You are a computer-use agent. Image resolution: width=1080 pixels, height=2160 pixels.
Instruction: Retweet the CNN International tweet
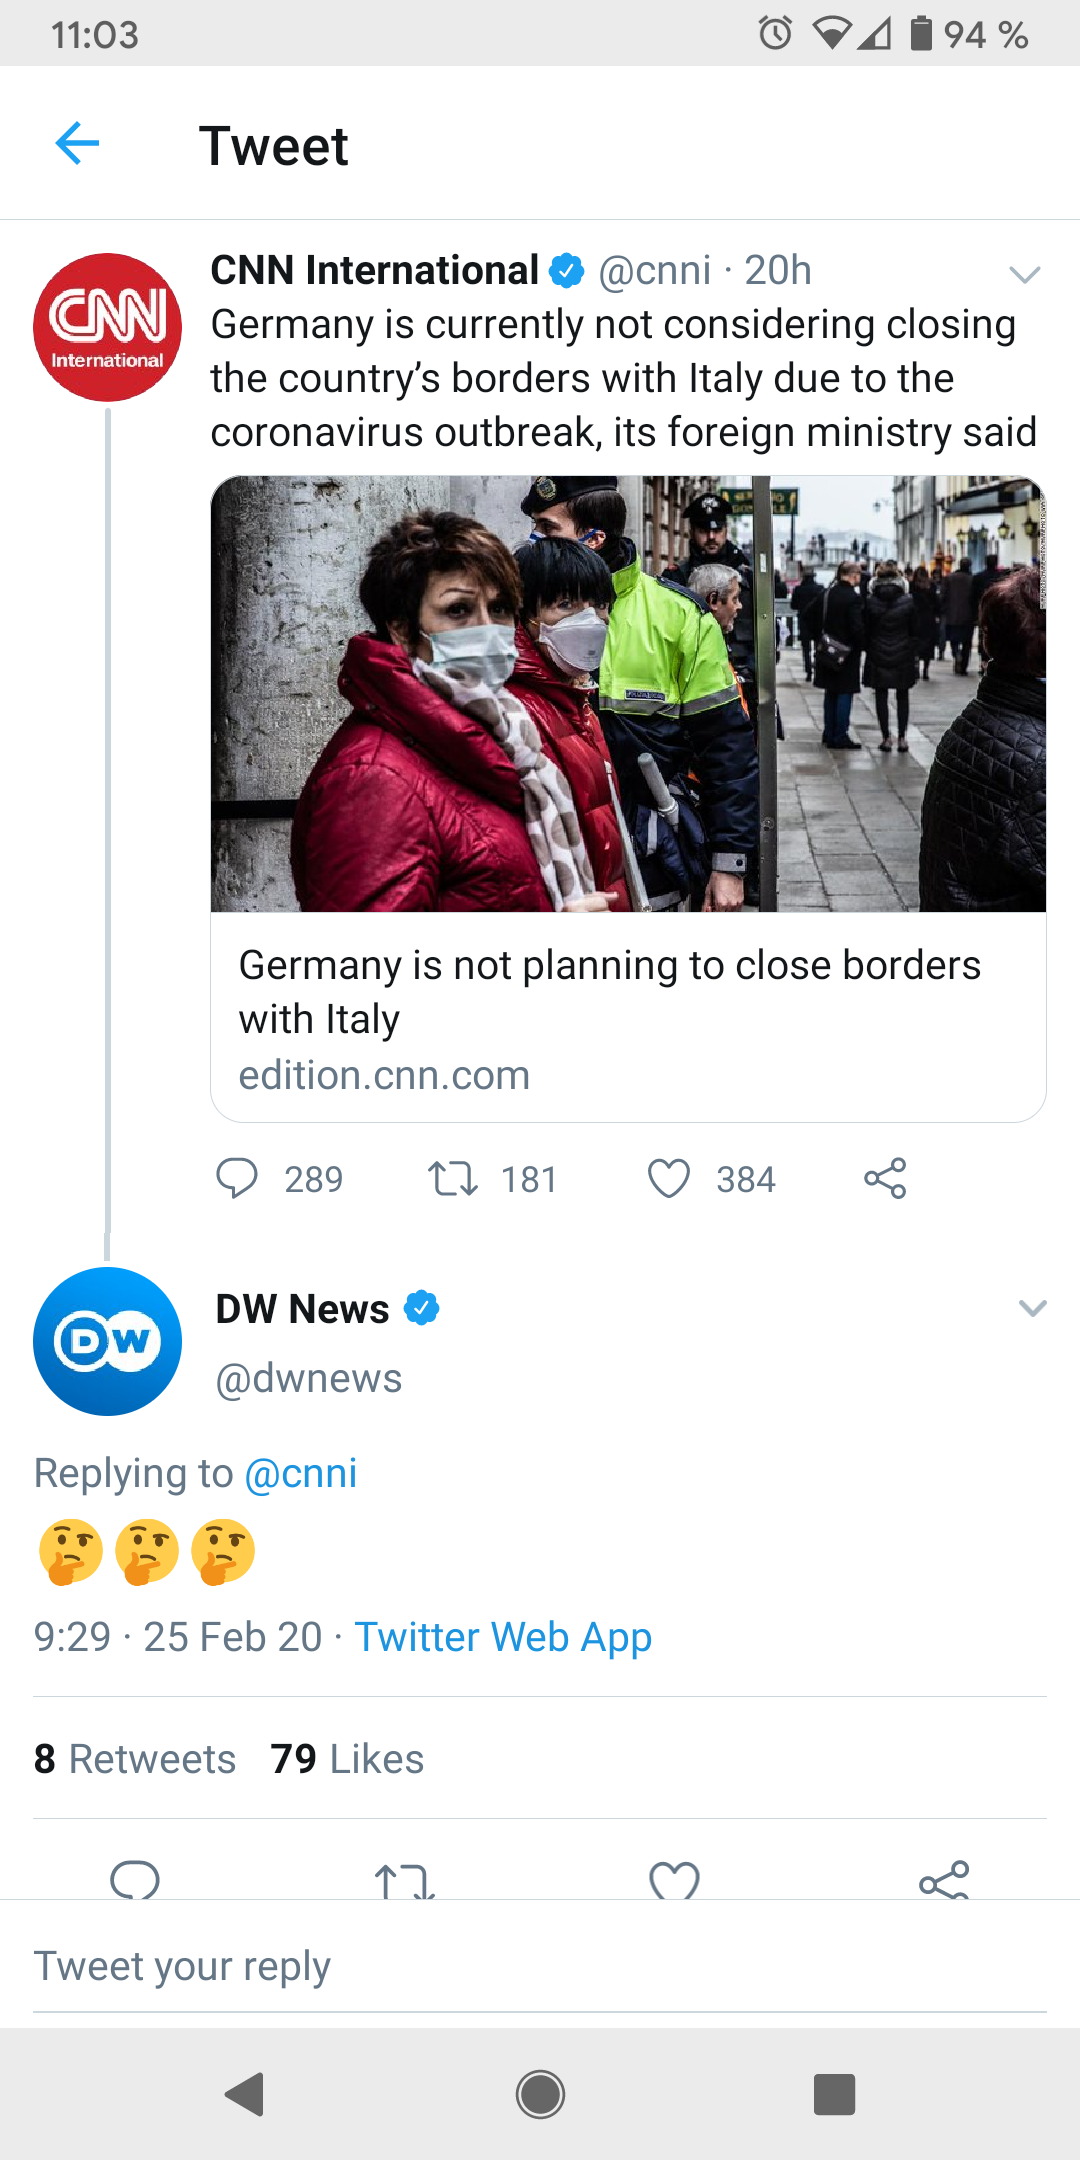453,1178
